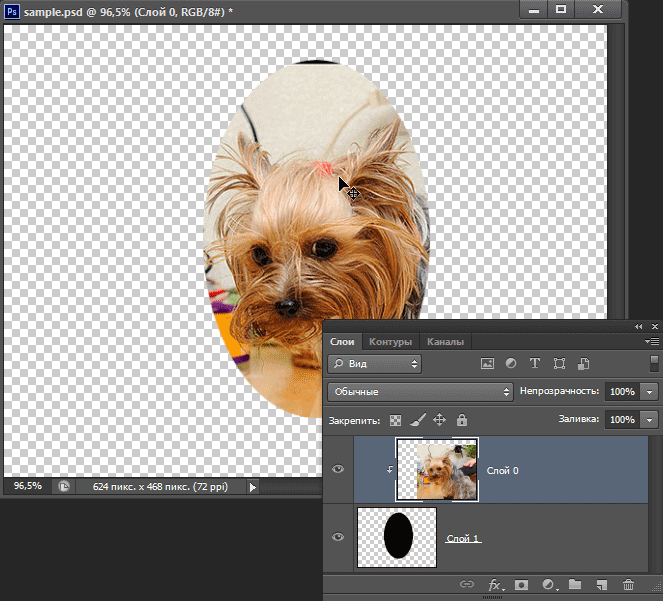Click the lock transparent pixels icon
The image size is (663, 601).
395,421
